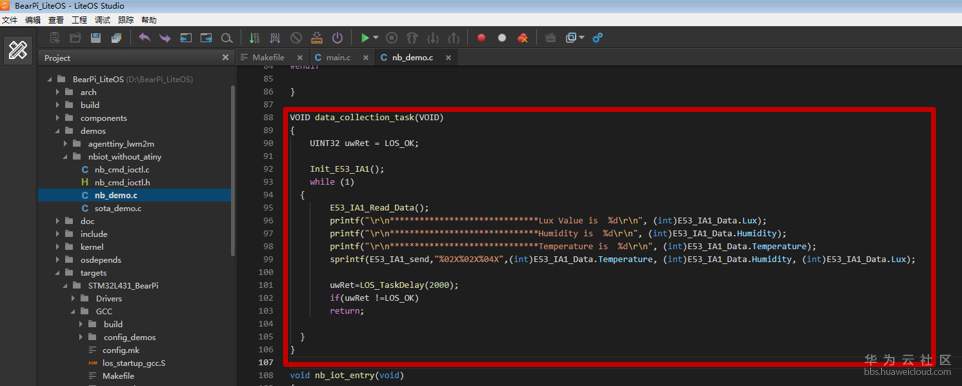Screen dimensions: 962x386
Task: Expand the kernel folder
Action: 57,247
